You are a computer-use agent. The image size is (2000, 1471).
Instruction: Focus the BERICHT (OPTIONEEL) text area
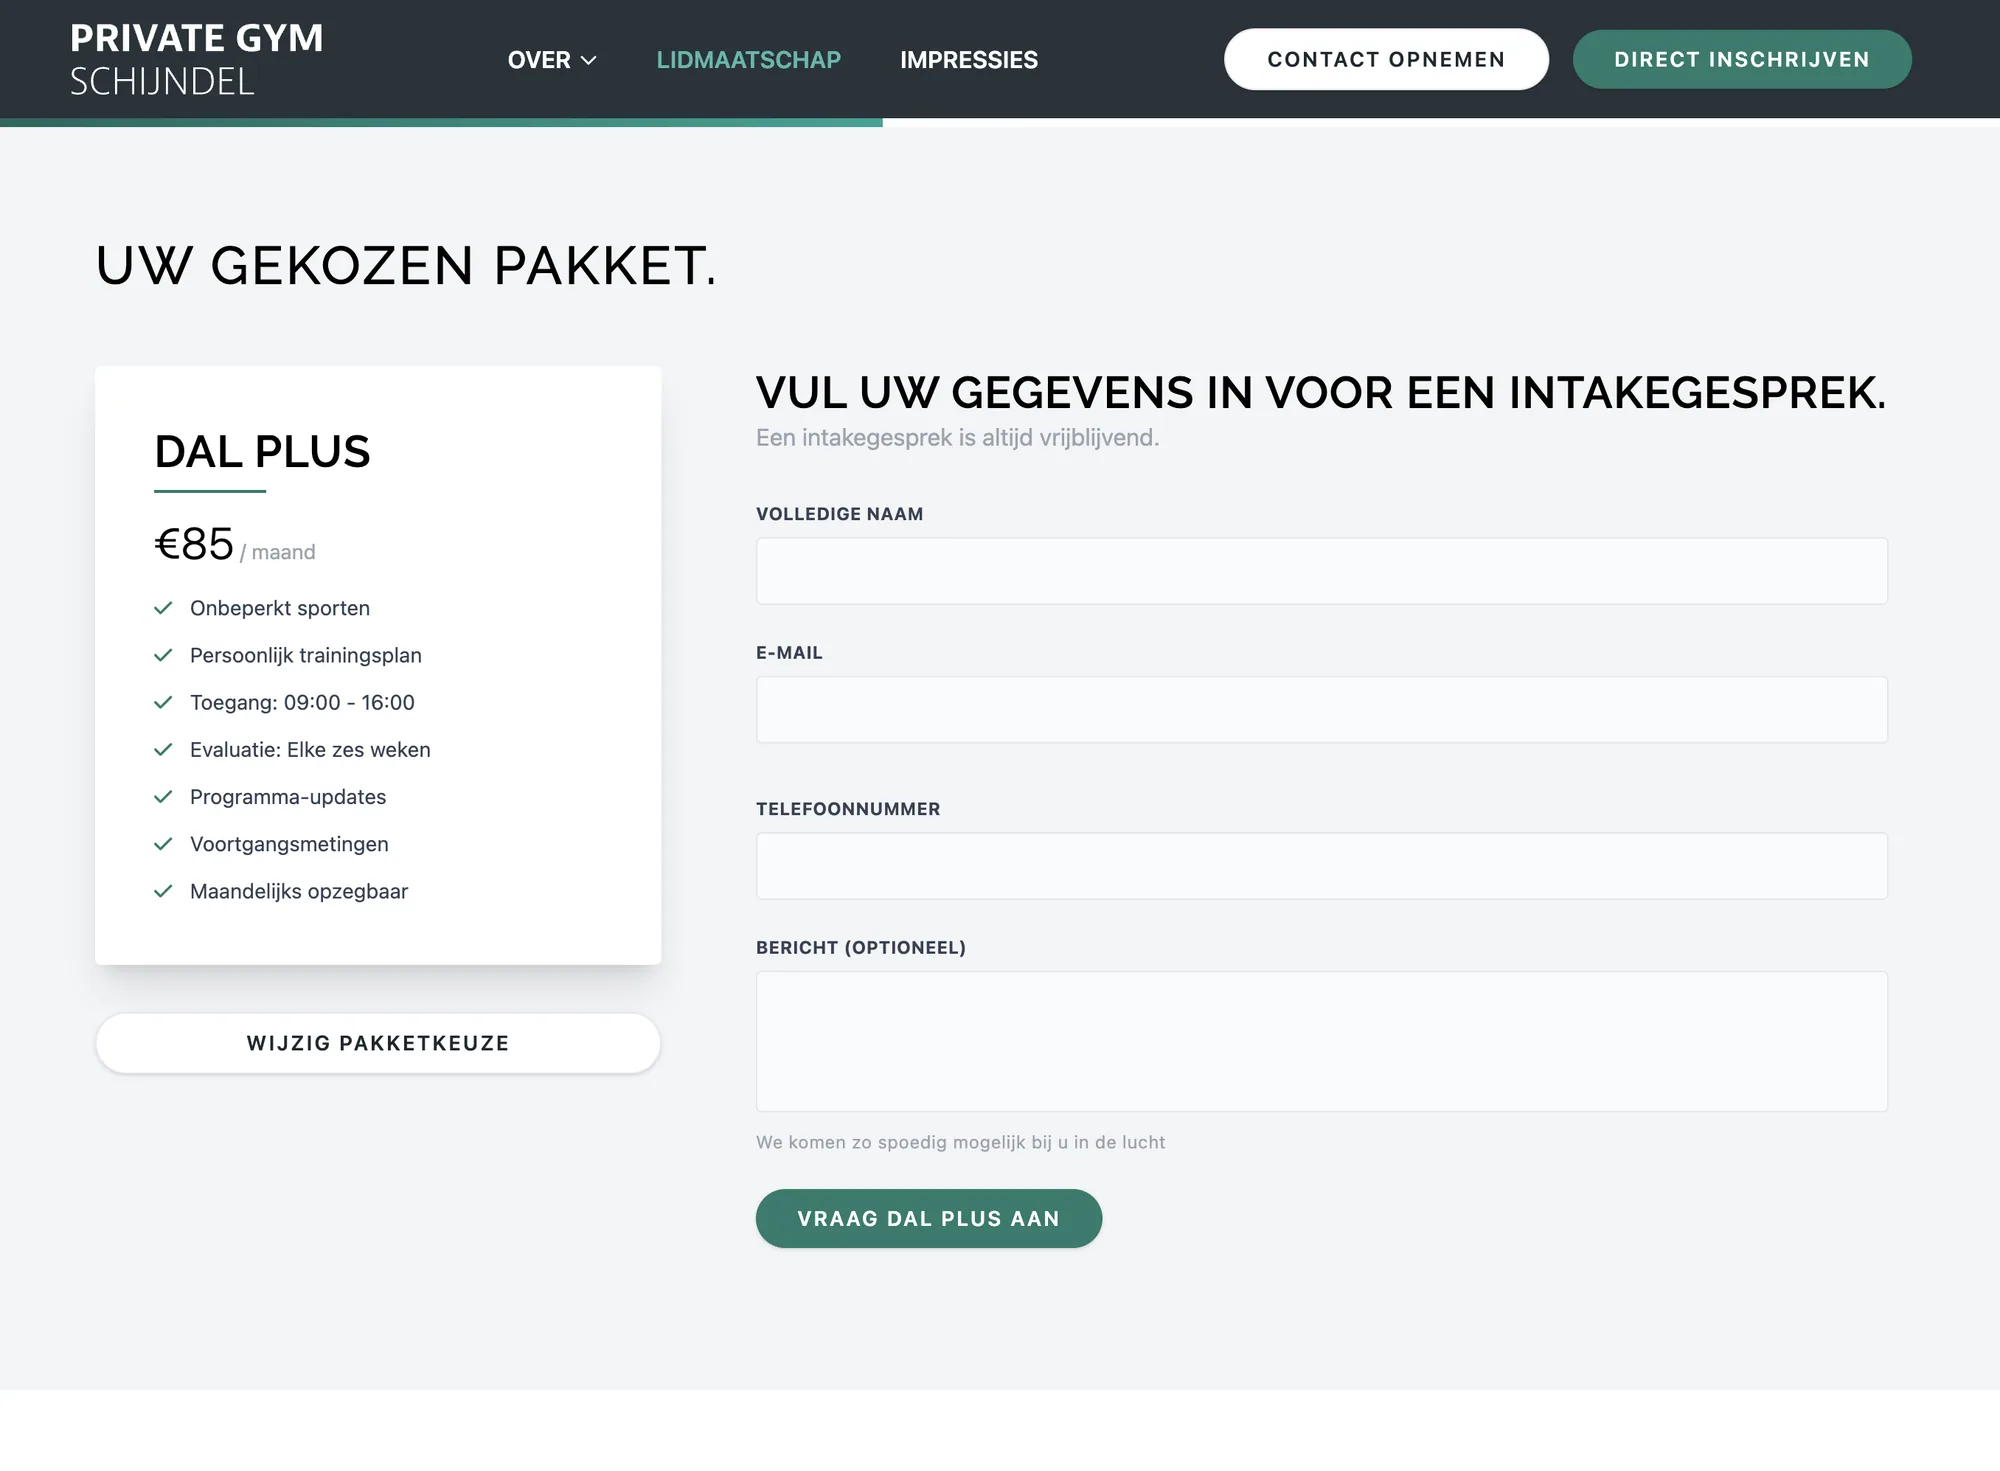click(x=1321, y=1041)
